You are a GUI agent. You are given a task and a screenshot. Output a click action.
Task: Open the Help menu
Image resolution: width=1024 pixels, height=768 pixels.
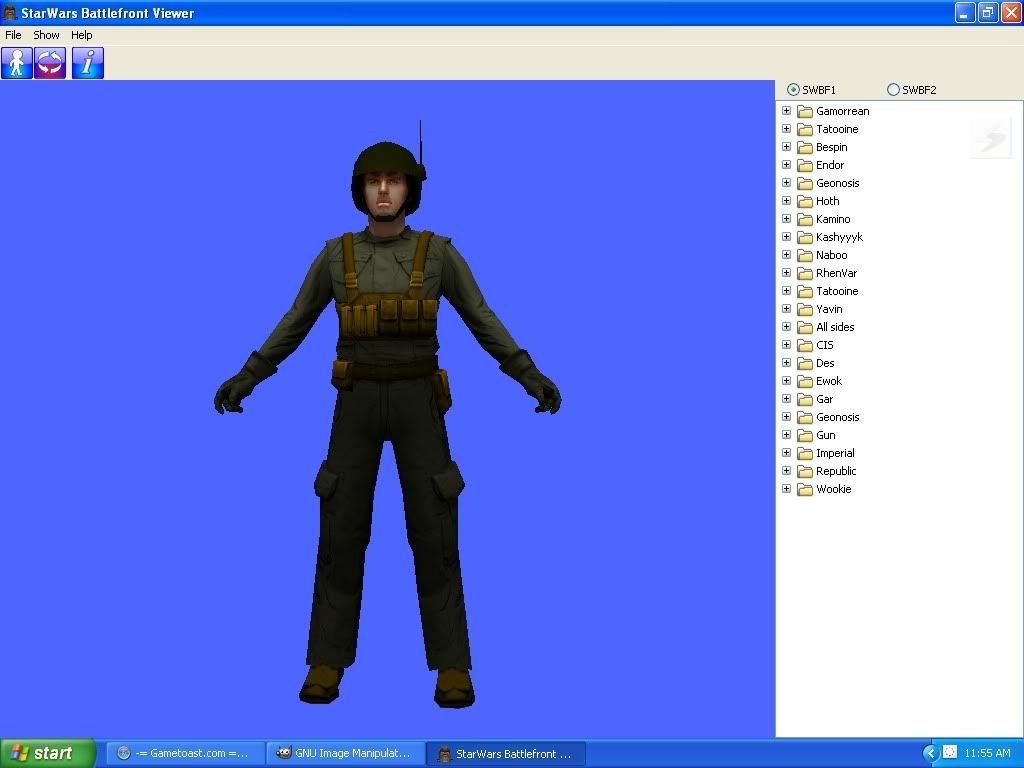82,35
